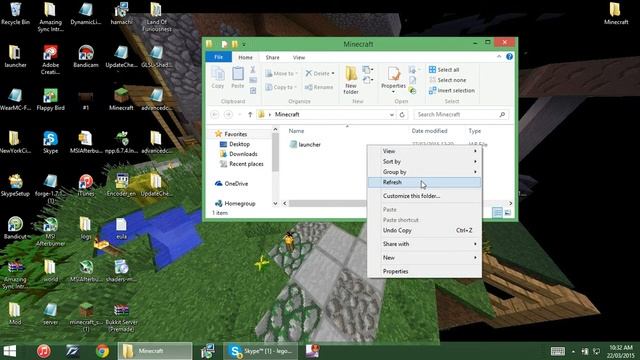Open the Encoder_en desktop icon
The height and width of the screenshot is (360, 640).
[x=121, y=185]
